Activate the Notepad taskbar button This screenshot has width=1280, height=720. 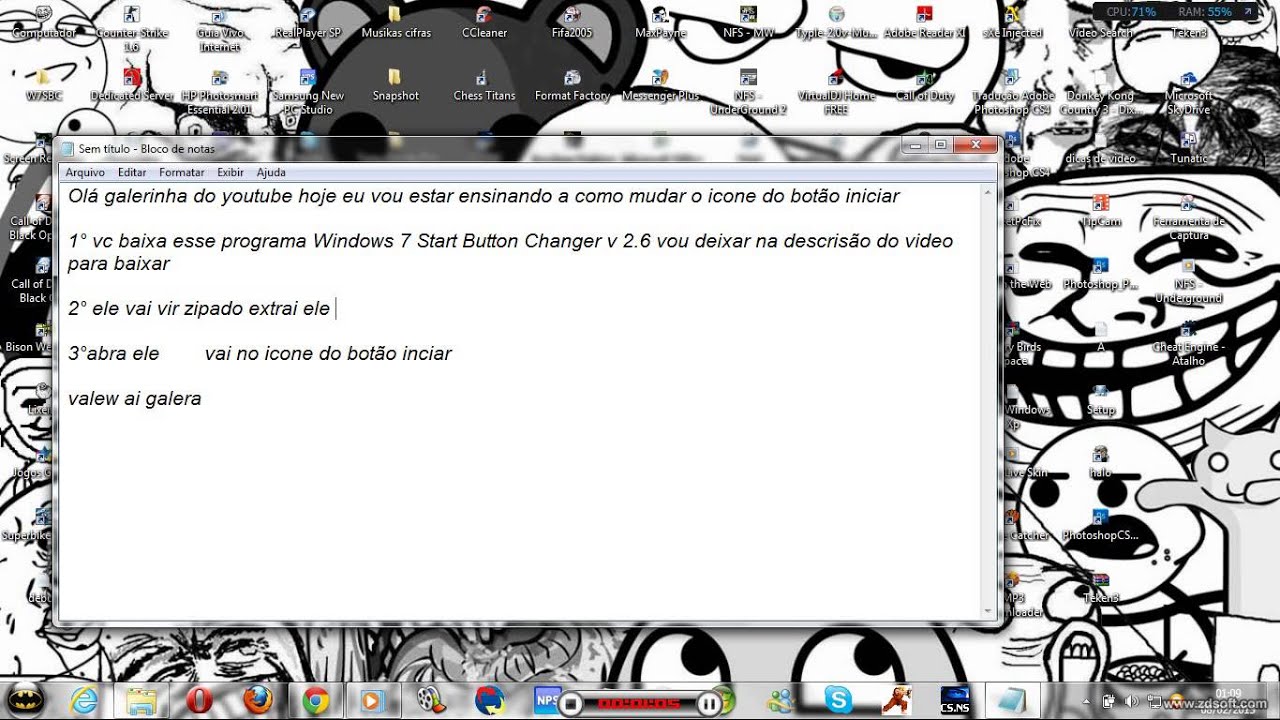1012,701
